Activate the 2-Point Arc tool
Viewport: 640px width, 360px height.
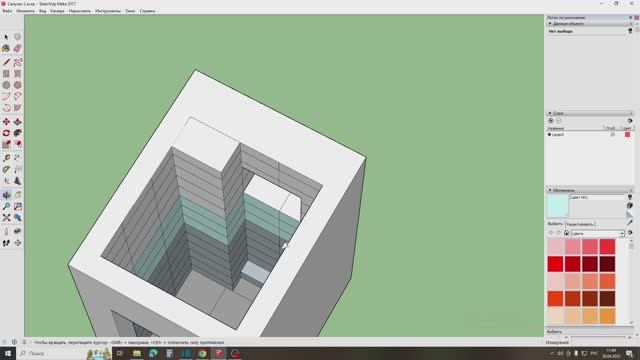click(18, 96)
